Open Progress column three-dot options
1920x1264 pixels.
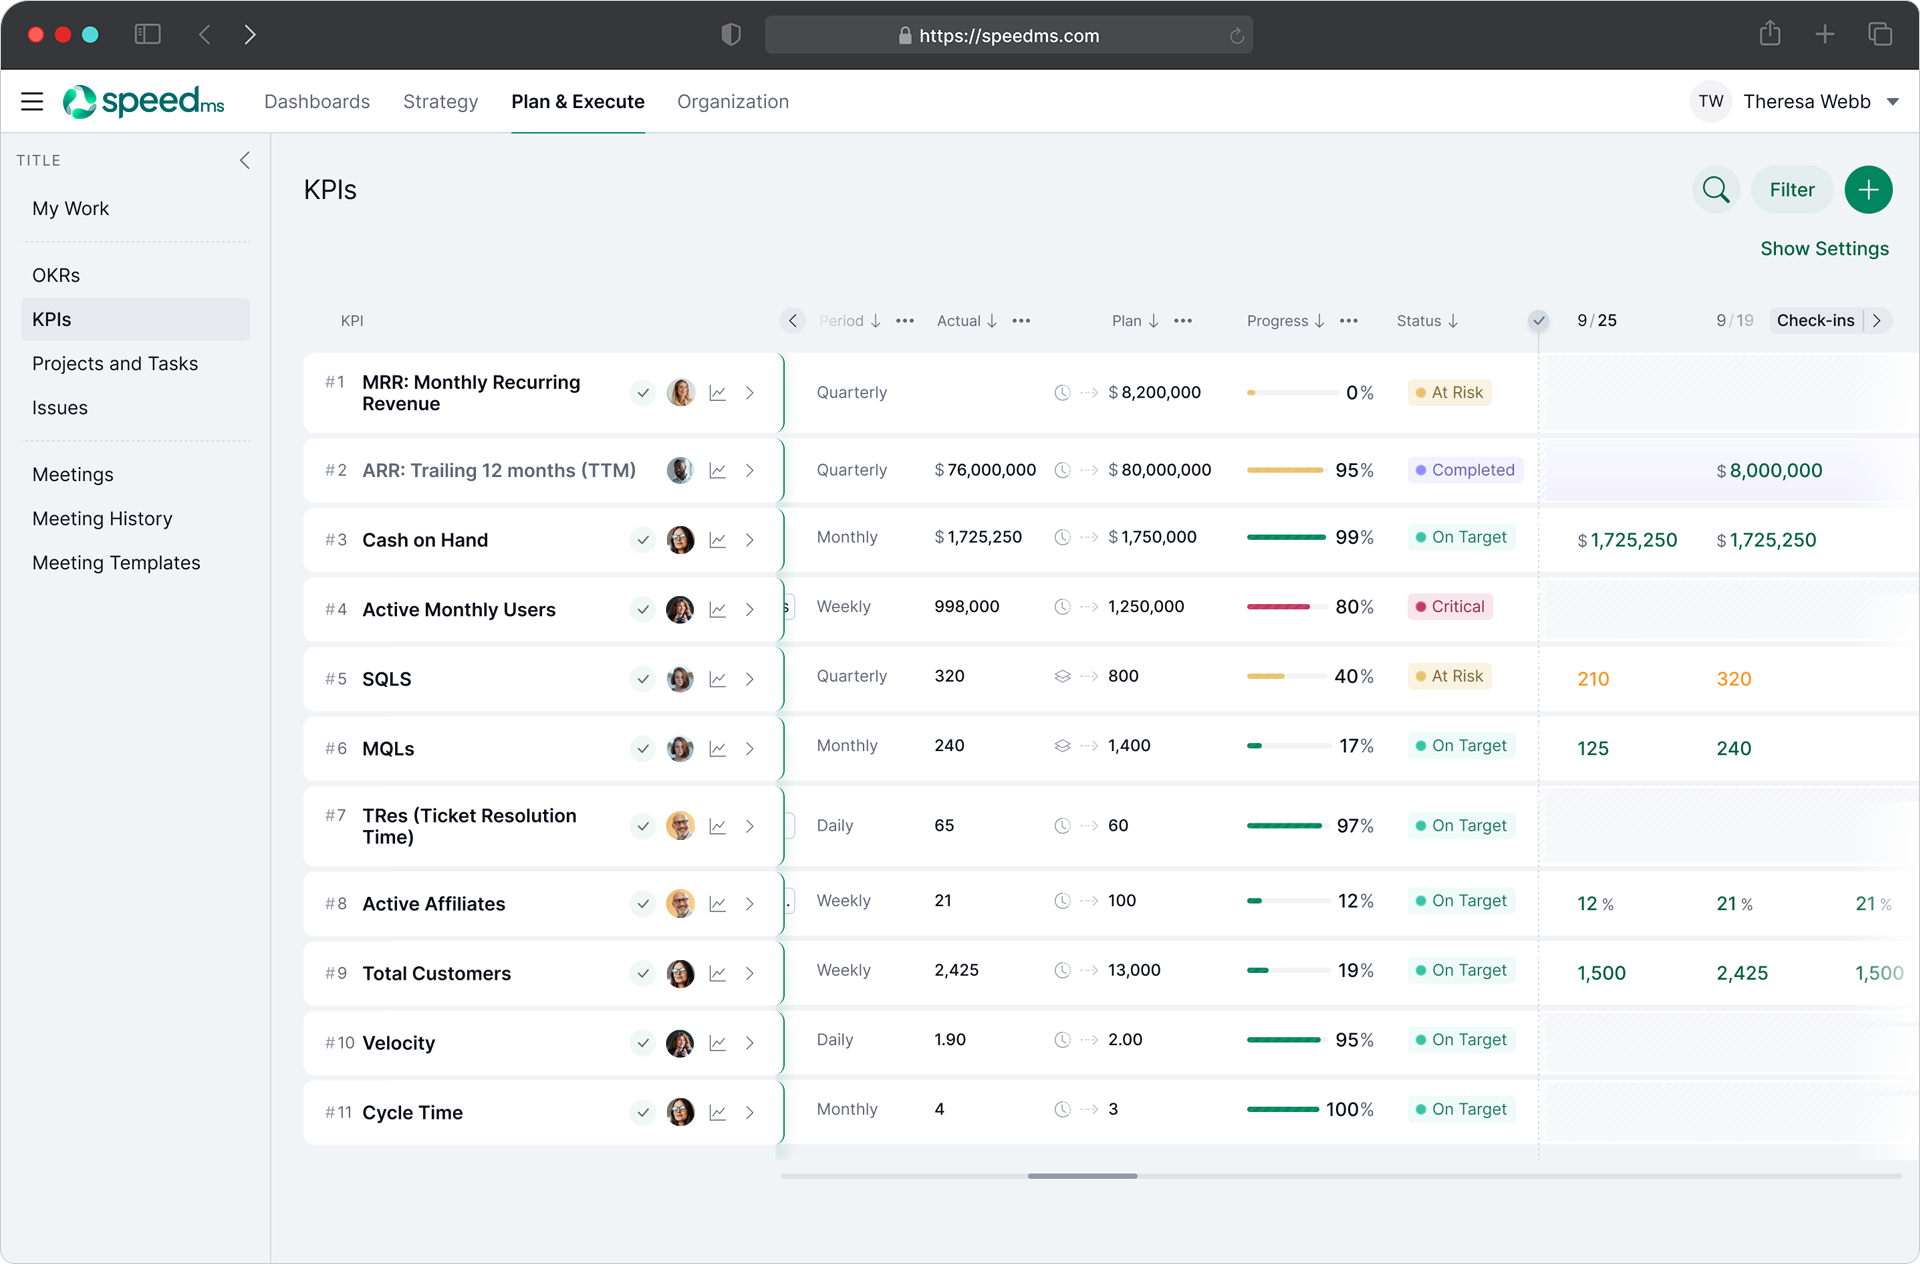[1349, 321]
